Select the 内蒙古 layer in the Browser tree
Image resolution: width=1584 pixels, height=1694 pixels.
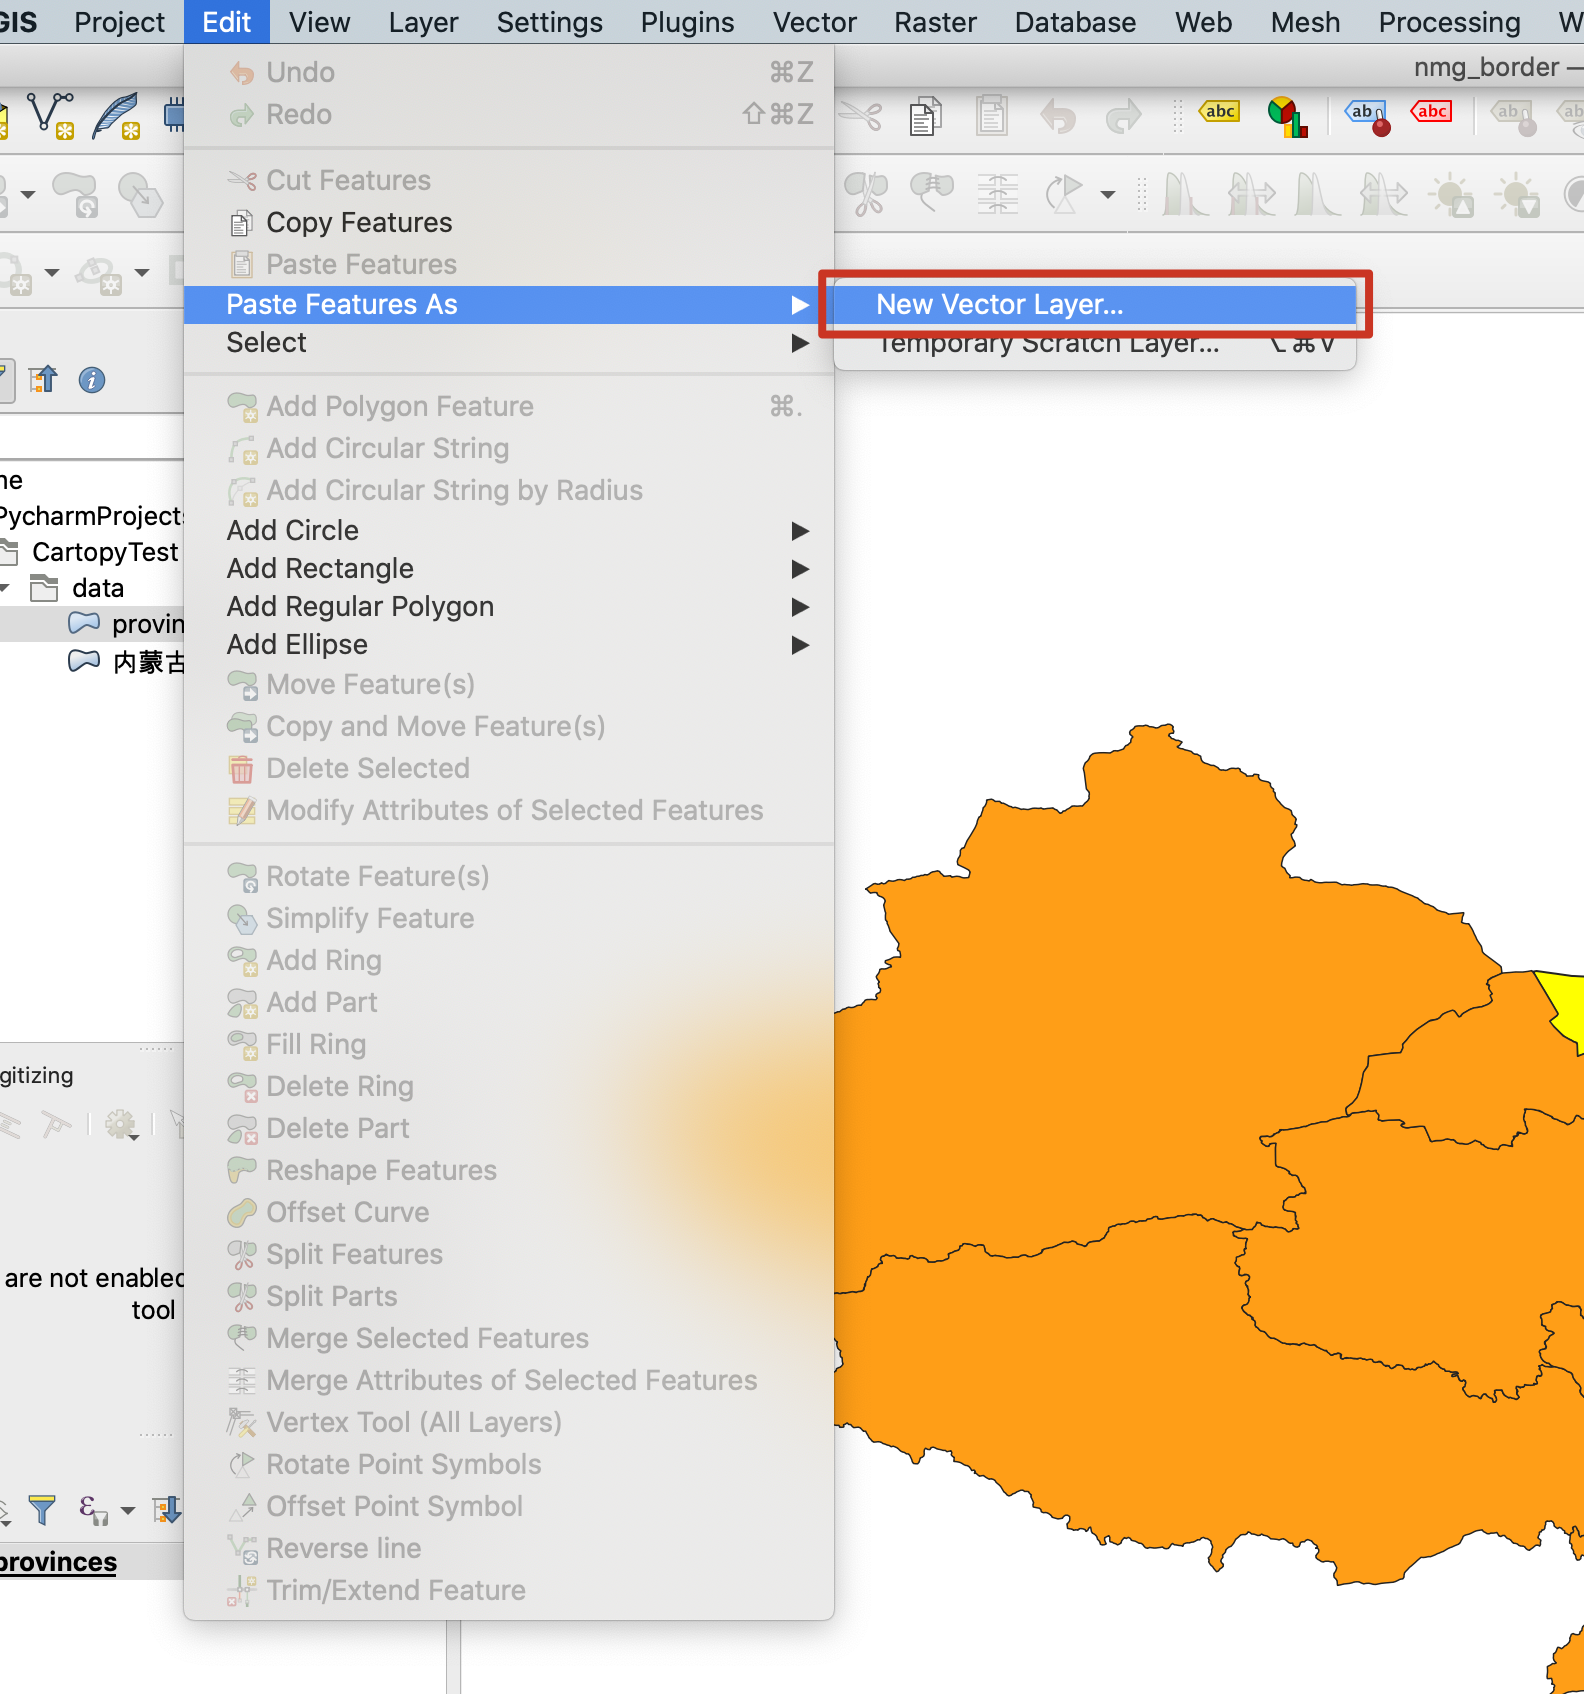(x=148, y=662)
